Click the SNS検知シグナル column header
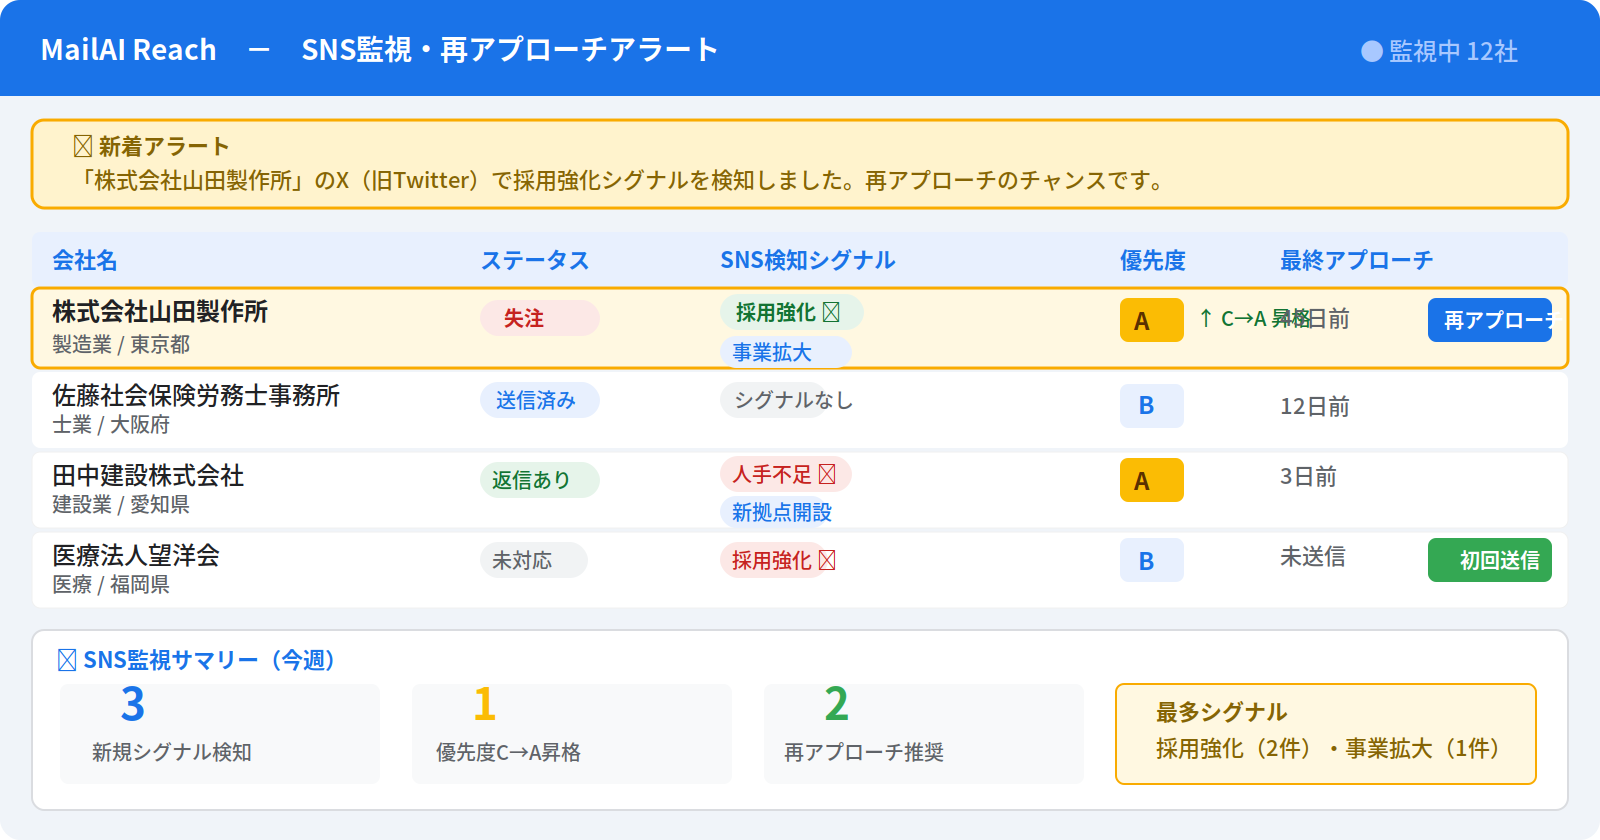 point(808,260)
